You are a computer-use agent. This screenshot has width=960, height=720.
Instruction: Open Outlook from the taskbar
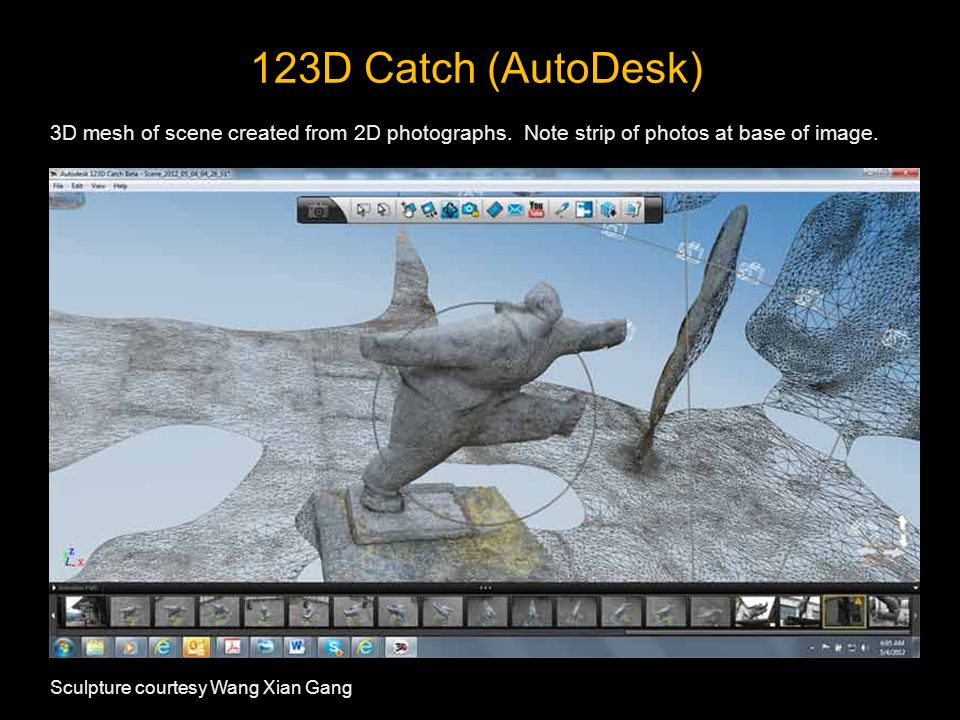click(197, 647)
